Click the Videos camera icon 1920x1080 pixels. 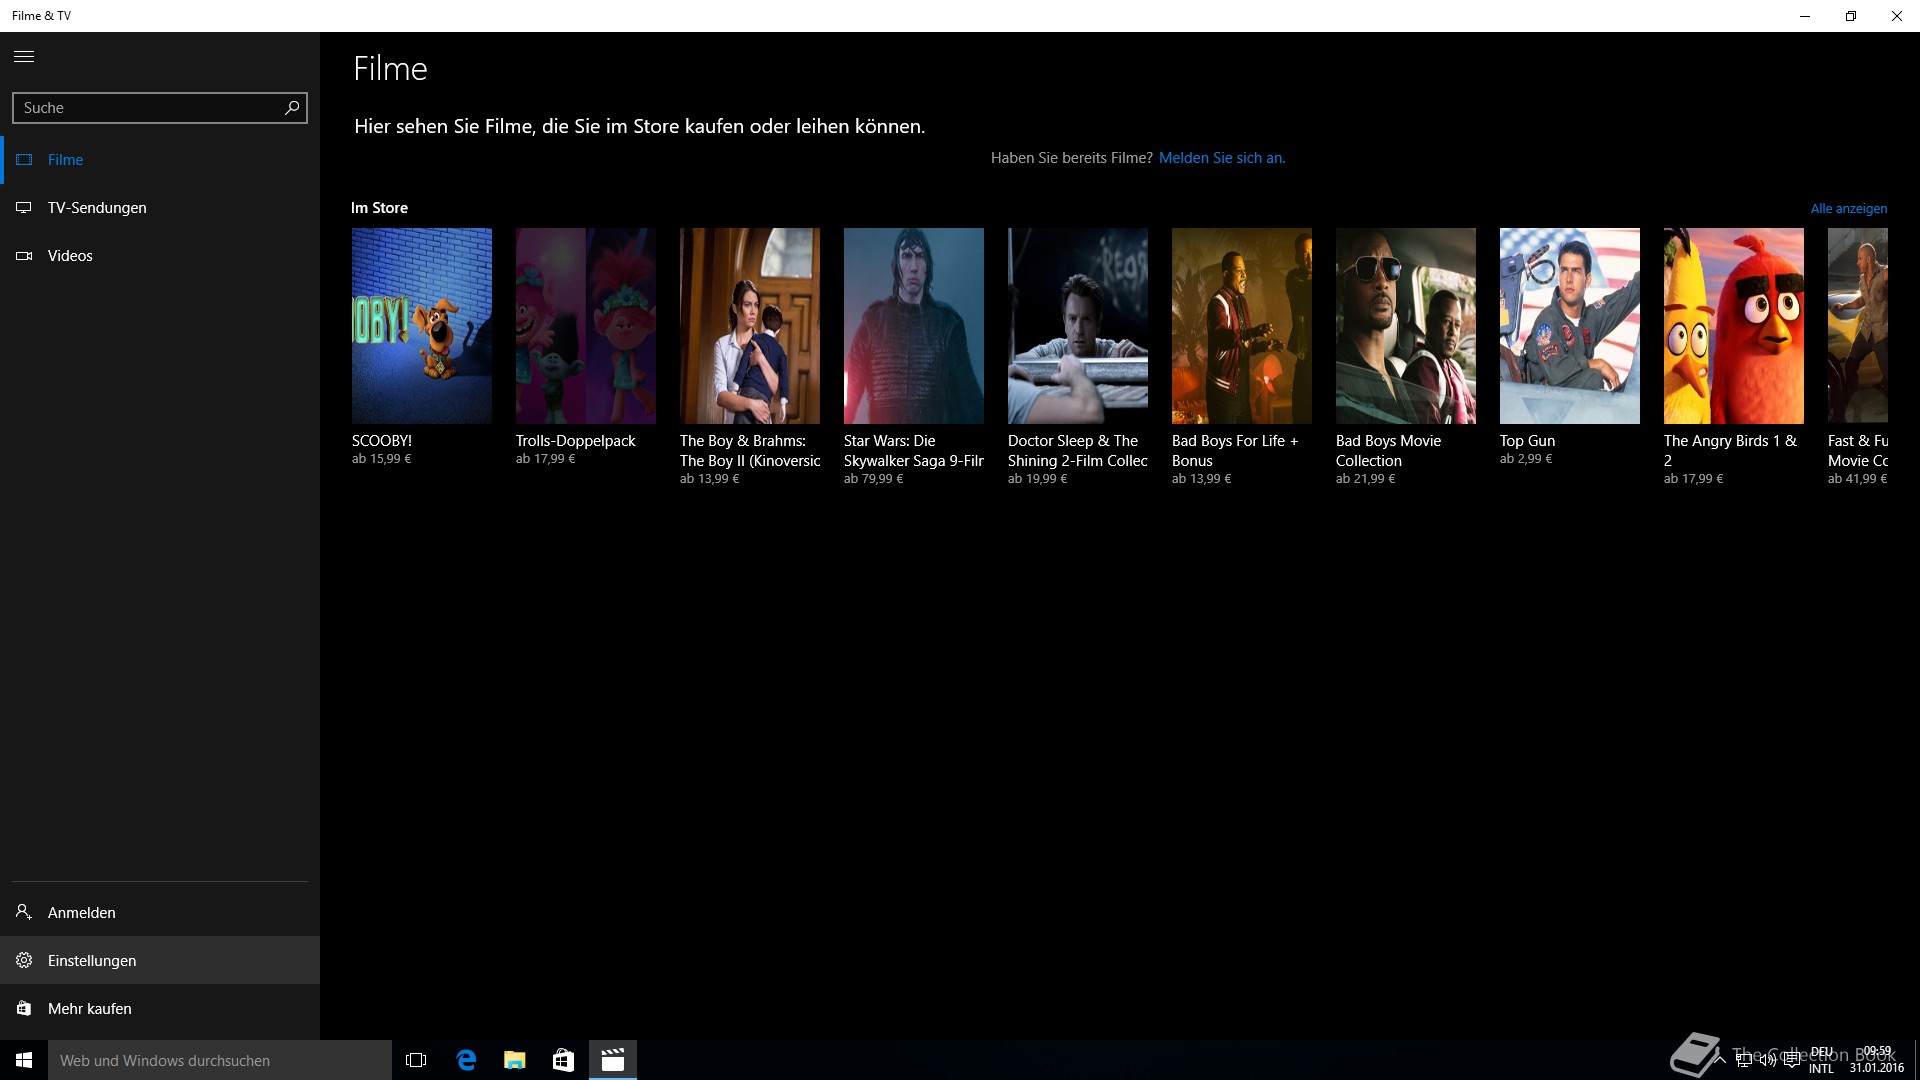point(24,256)
